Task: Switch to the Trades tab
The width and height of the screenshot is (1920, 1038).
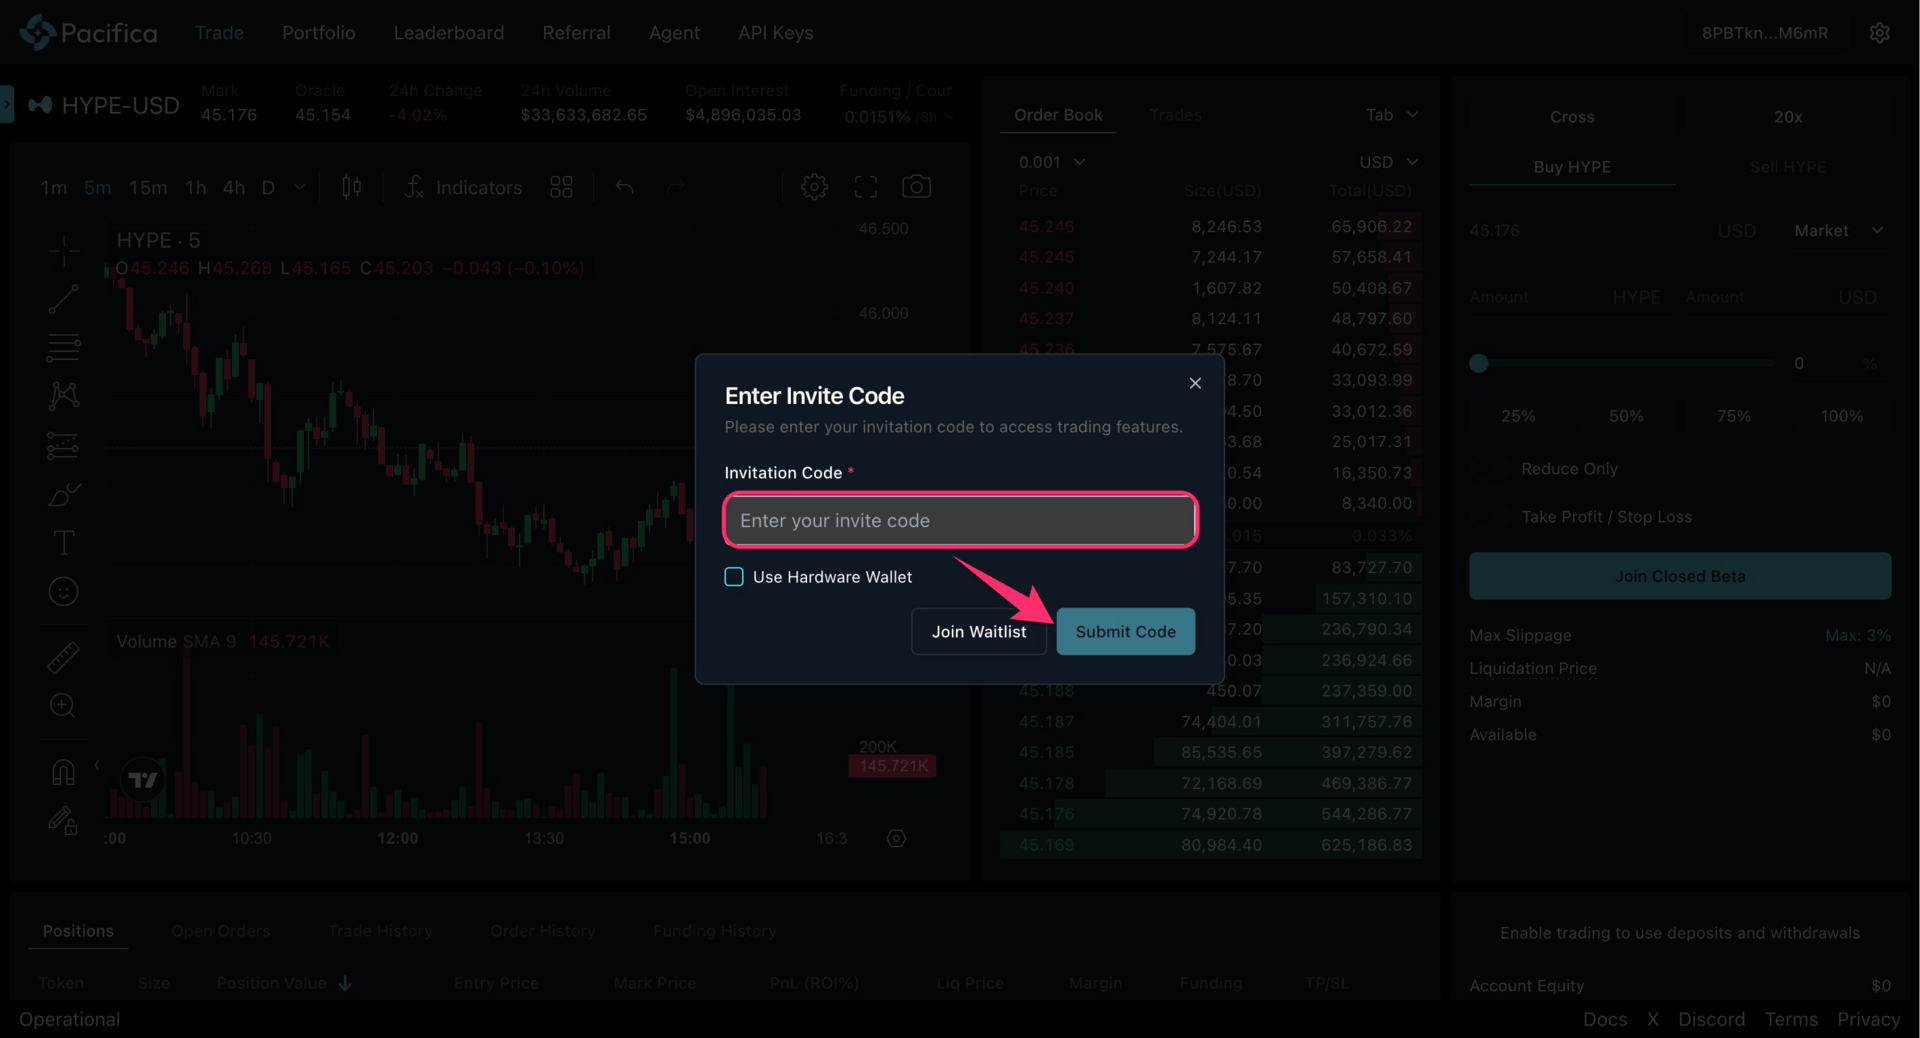Action: (1175, 115)
